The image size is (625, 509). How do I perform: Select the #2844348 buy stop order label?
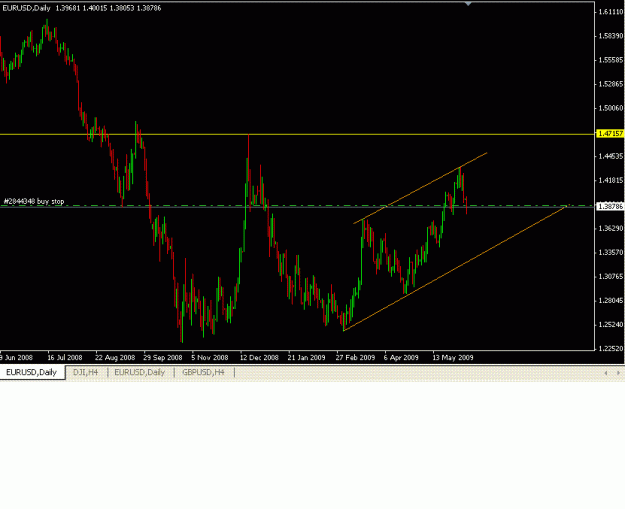point(34,201)
